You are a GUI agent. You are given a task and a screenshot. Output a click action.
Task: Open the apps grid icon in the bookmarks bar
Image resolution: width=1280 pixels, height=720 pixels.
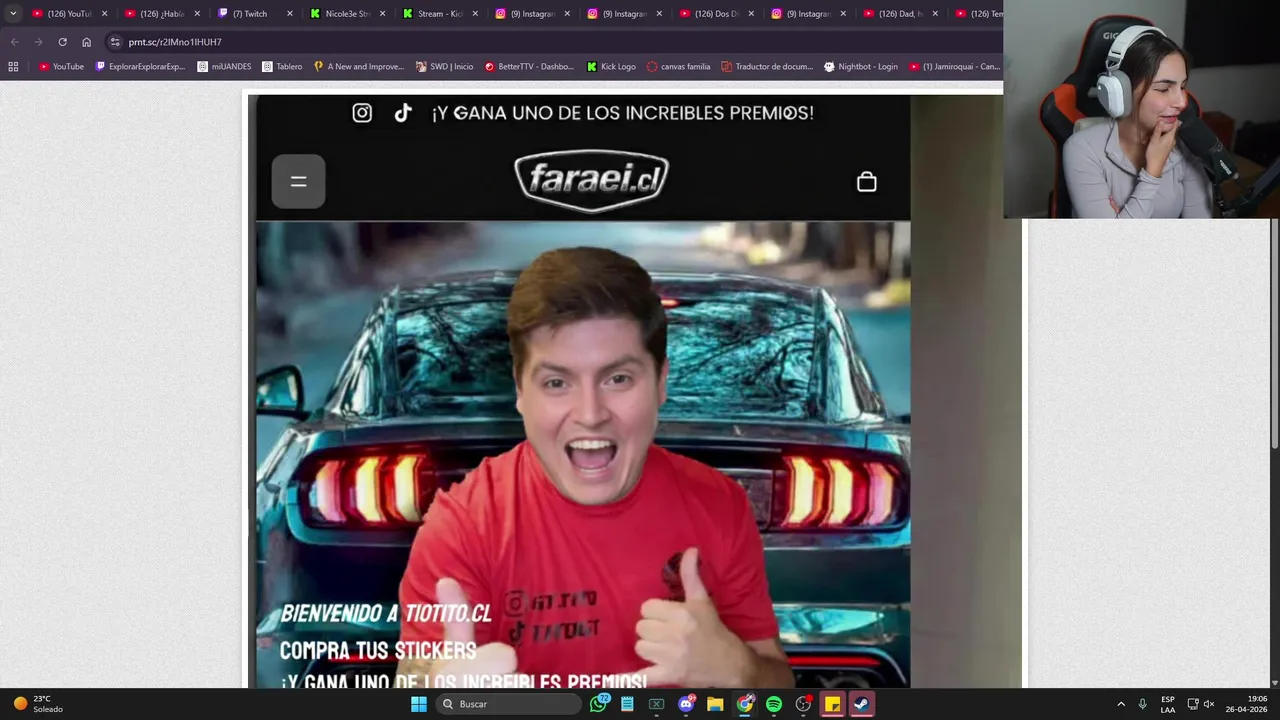tap(13, 67)
